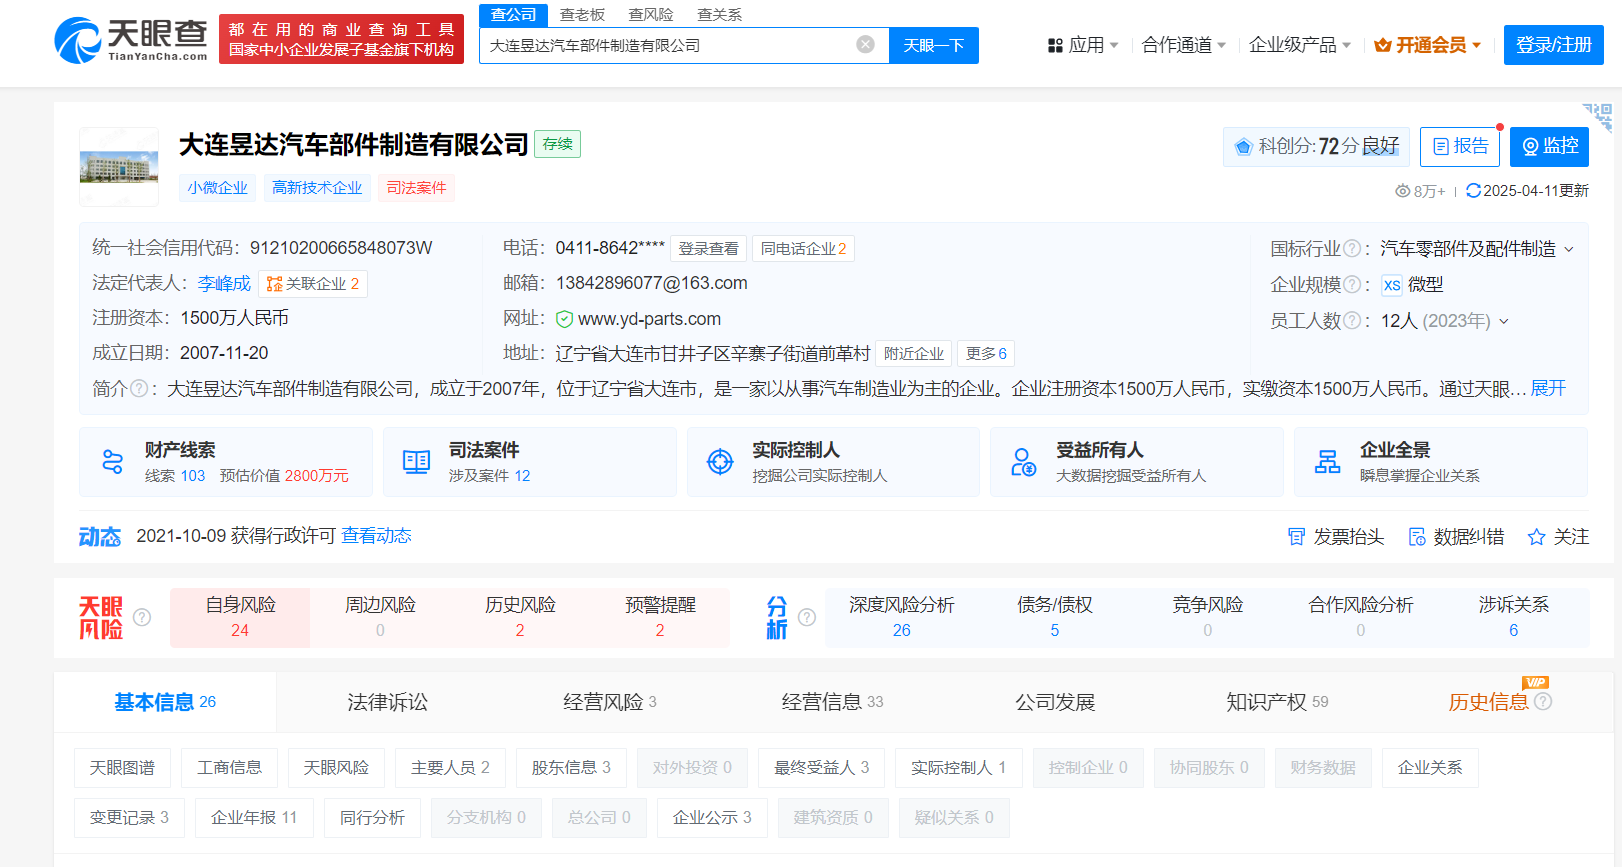Image resolution: width=1622 pixels, height=867 pixels.
Task: Click the 高新技术企业 tag
Action: [x=317, y=188]
